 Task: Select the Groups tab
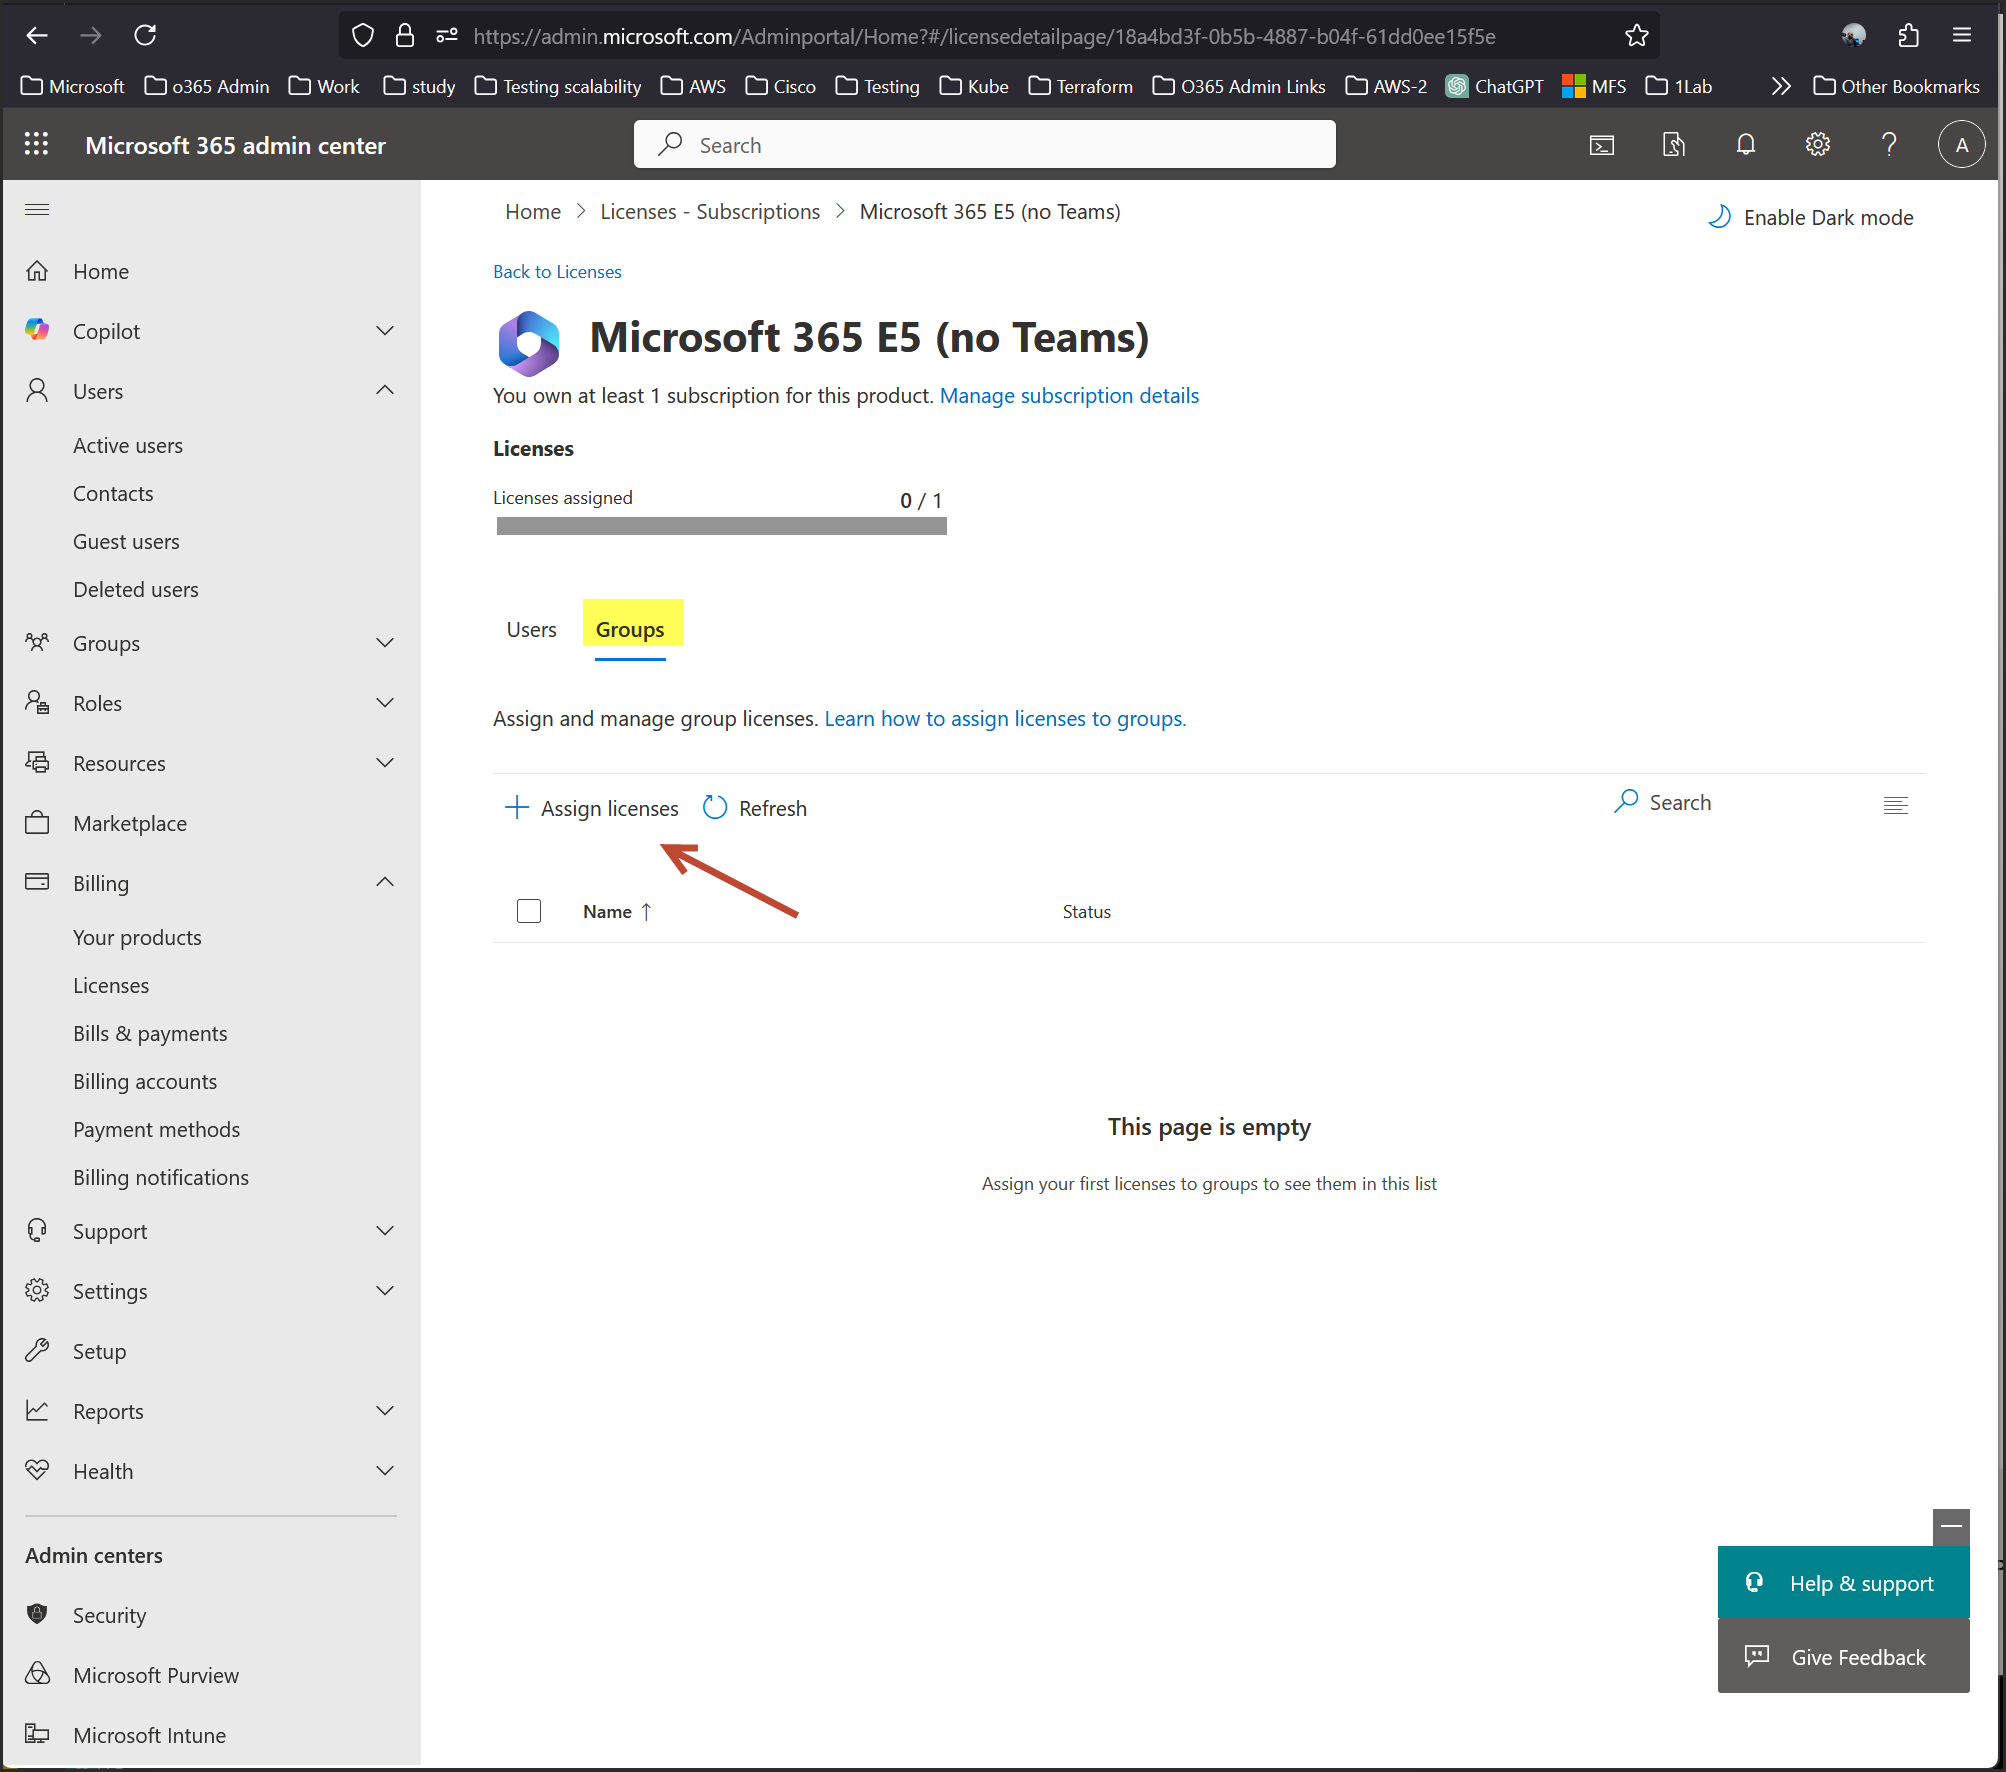click(x=630, y=630)
